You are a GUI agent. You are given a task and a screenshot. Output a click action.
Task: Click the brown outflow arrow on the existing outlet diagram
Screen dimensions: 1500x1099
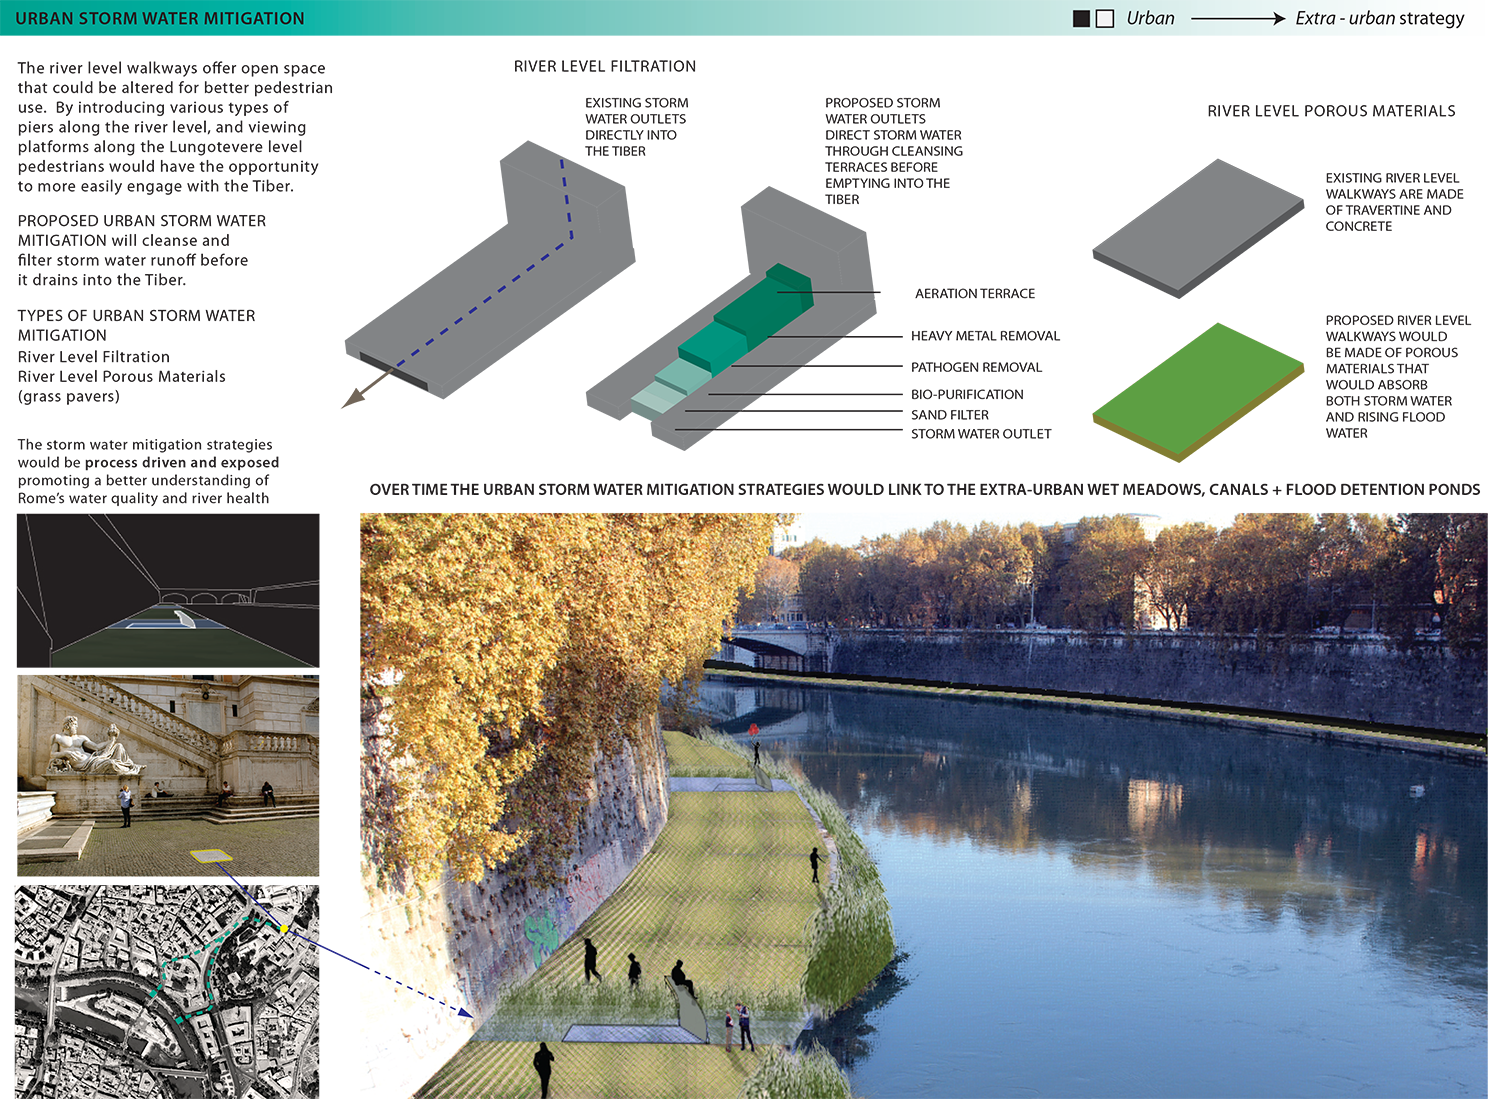click(369, 388)
